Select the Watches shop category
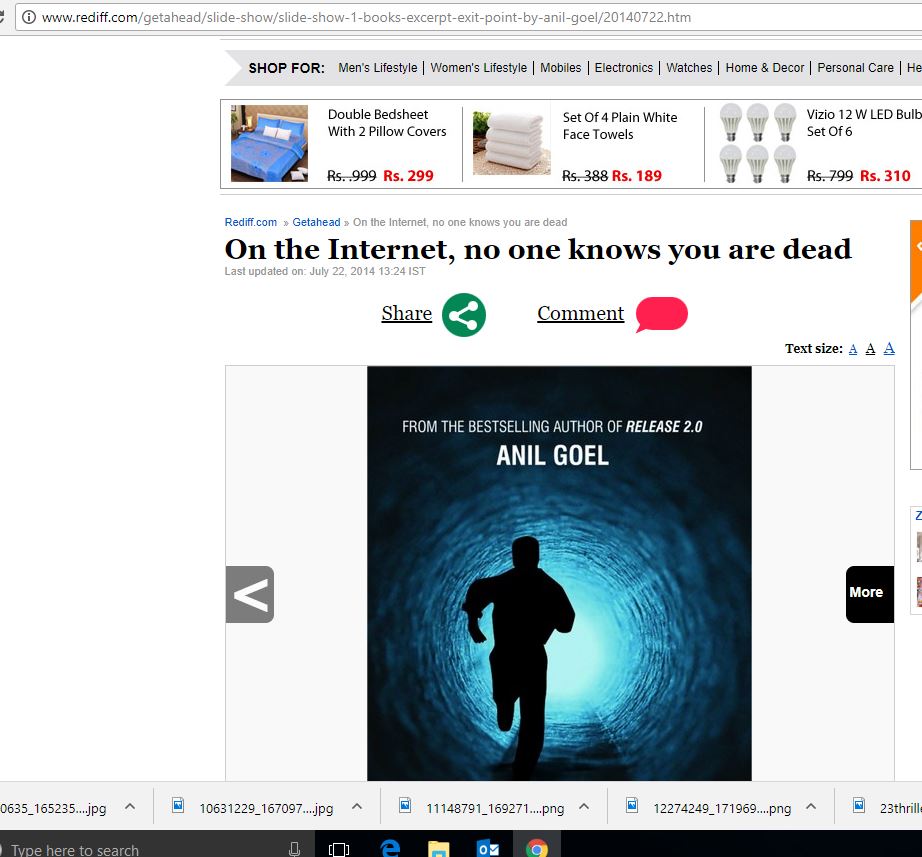Image resolution: width=922 pixels, height=857 pixels. click(689, 68)
